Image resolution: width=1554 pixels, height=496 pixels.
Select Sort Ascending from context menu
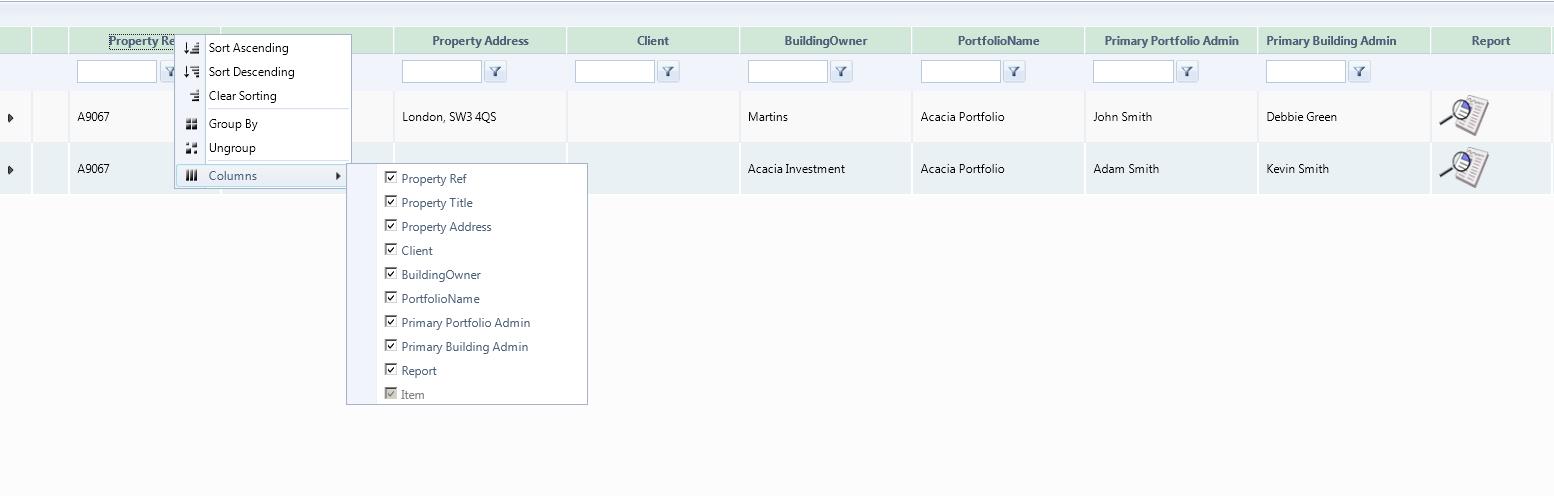coord(248,48)
